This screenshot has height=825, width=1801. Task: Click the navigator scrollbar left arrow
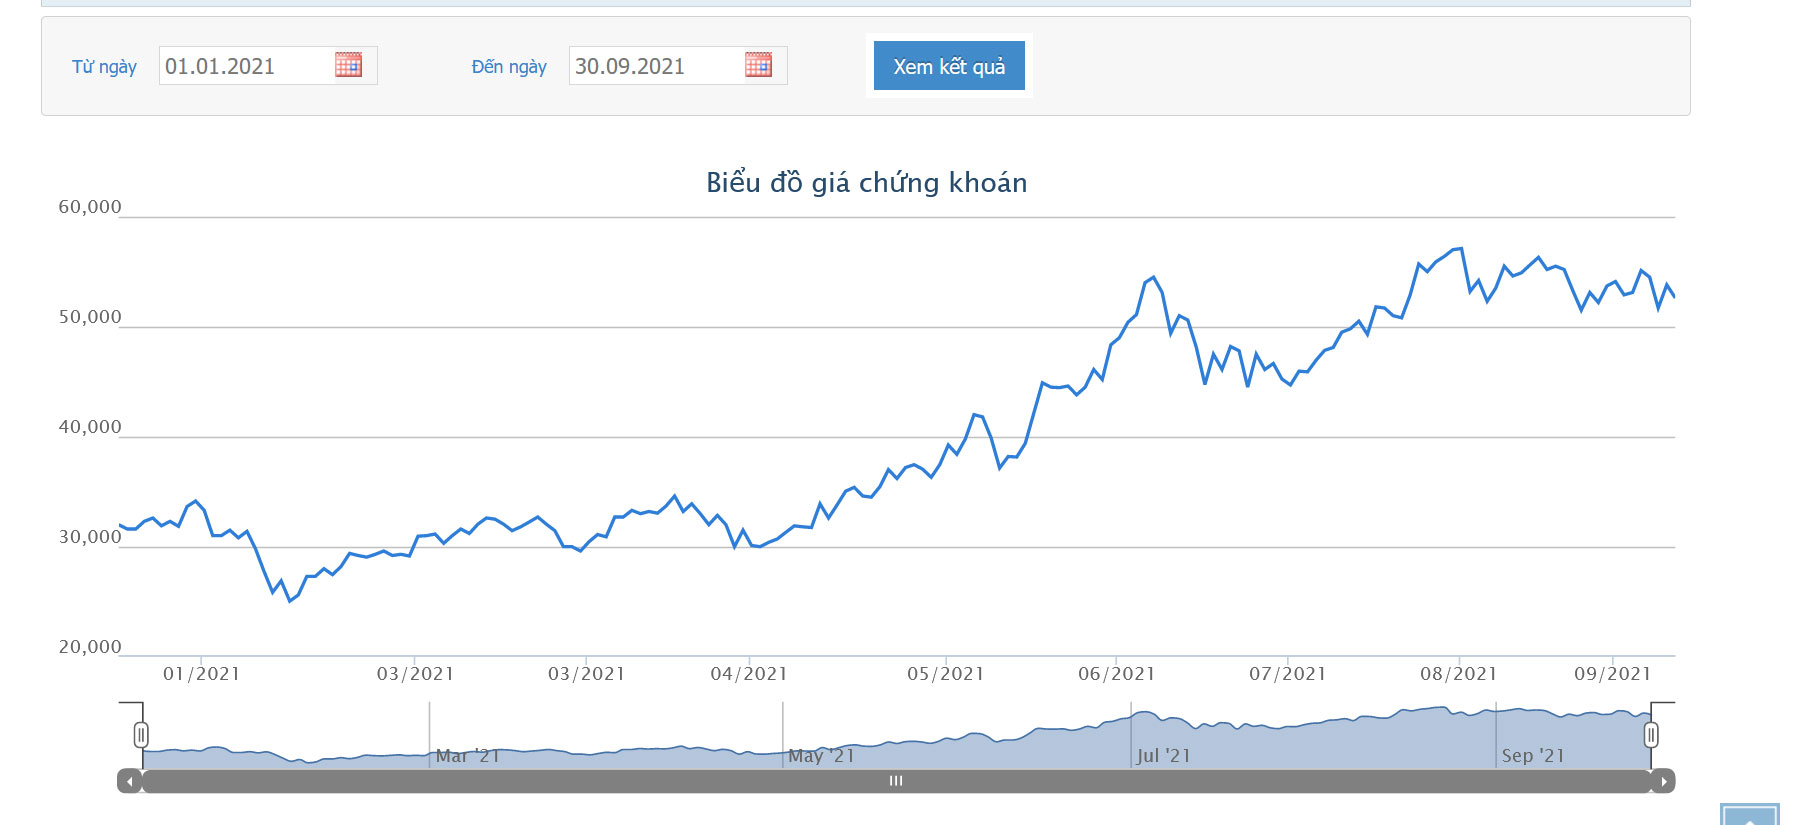pyautogui.click(x=130, y=781)
